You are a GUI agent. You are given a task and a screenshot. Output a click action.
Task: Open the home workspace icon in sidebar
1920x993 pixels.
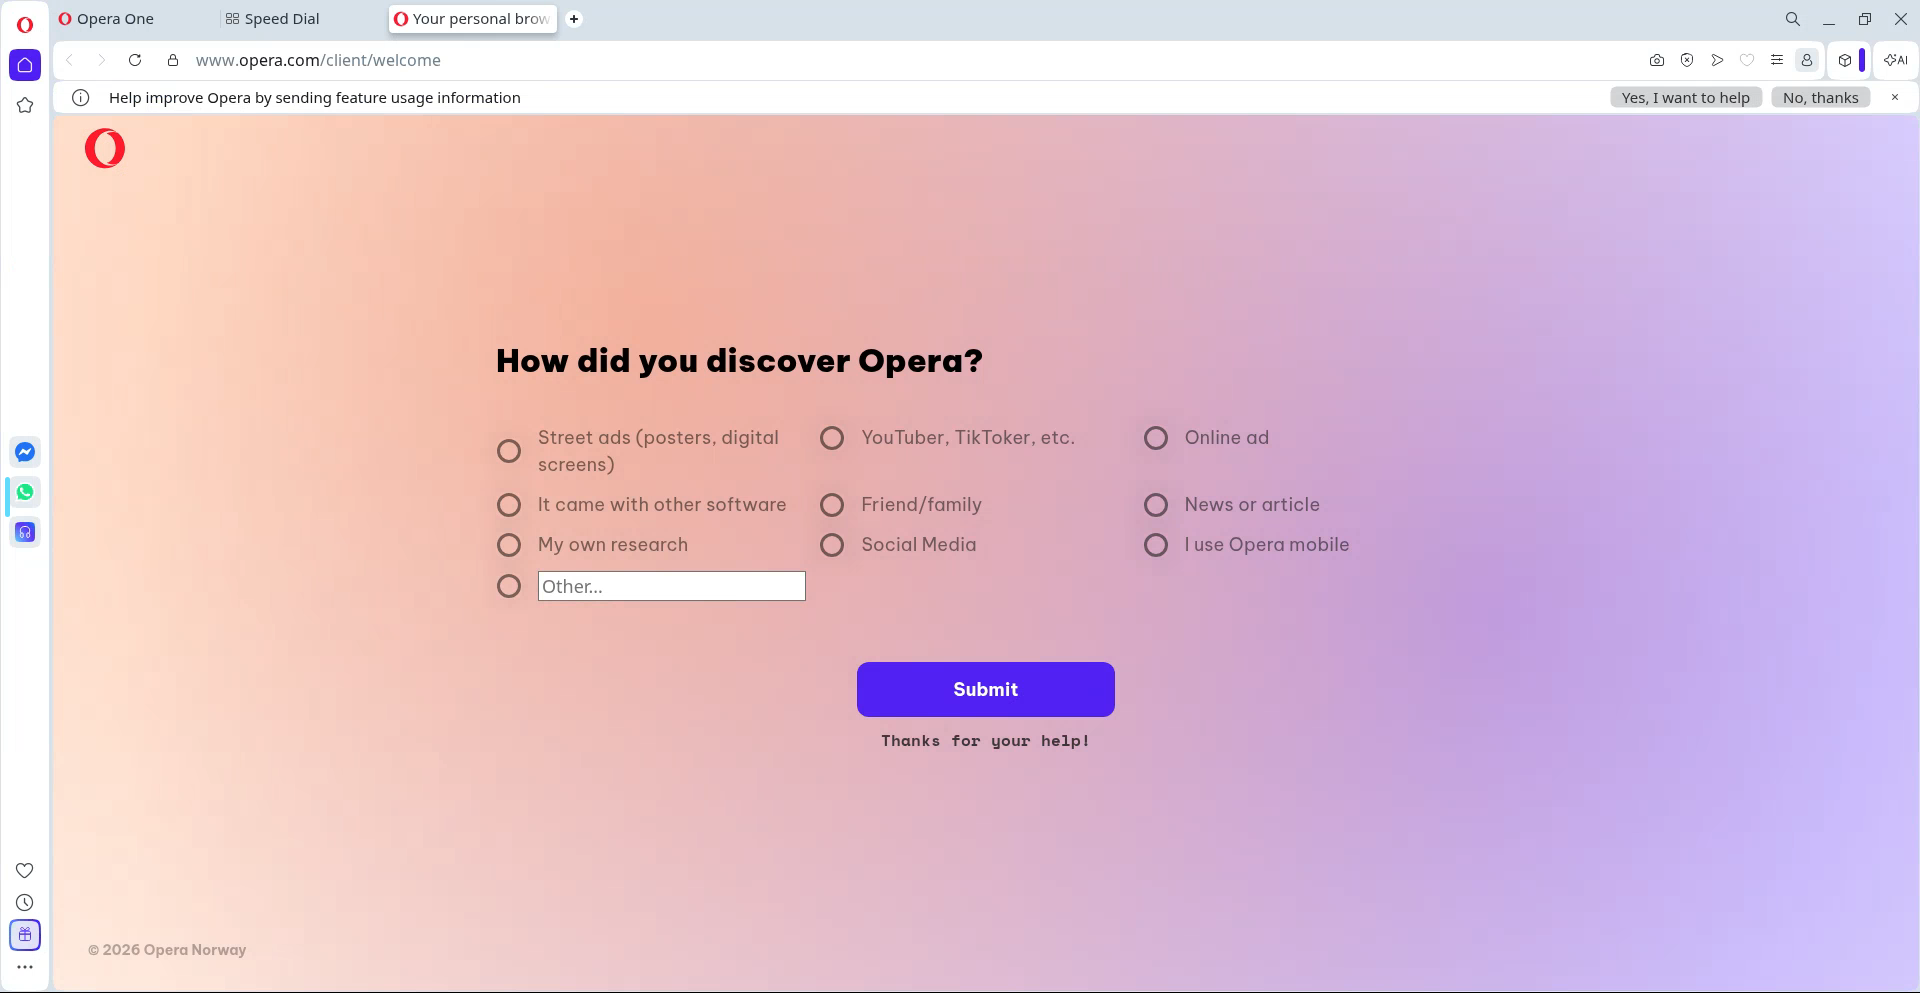(25, 65)
